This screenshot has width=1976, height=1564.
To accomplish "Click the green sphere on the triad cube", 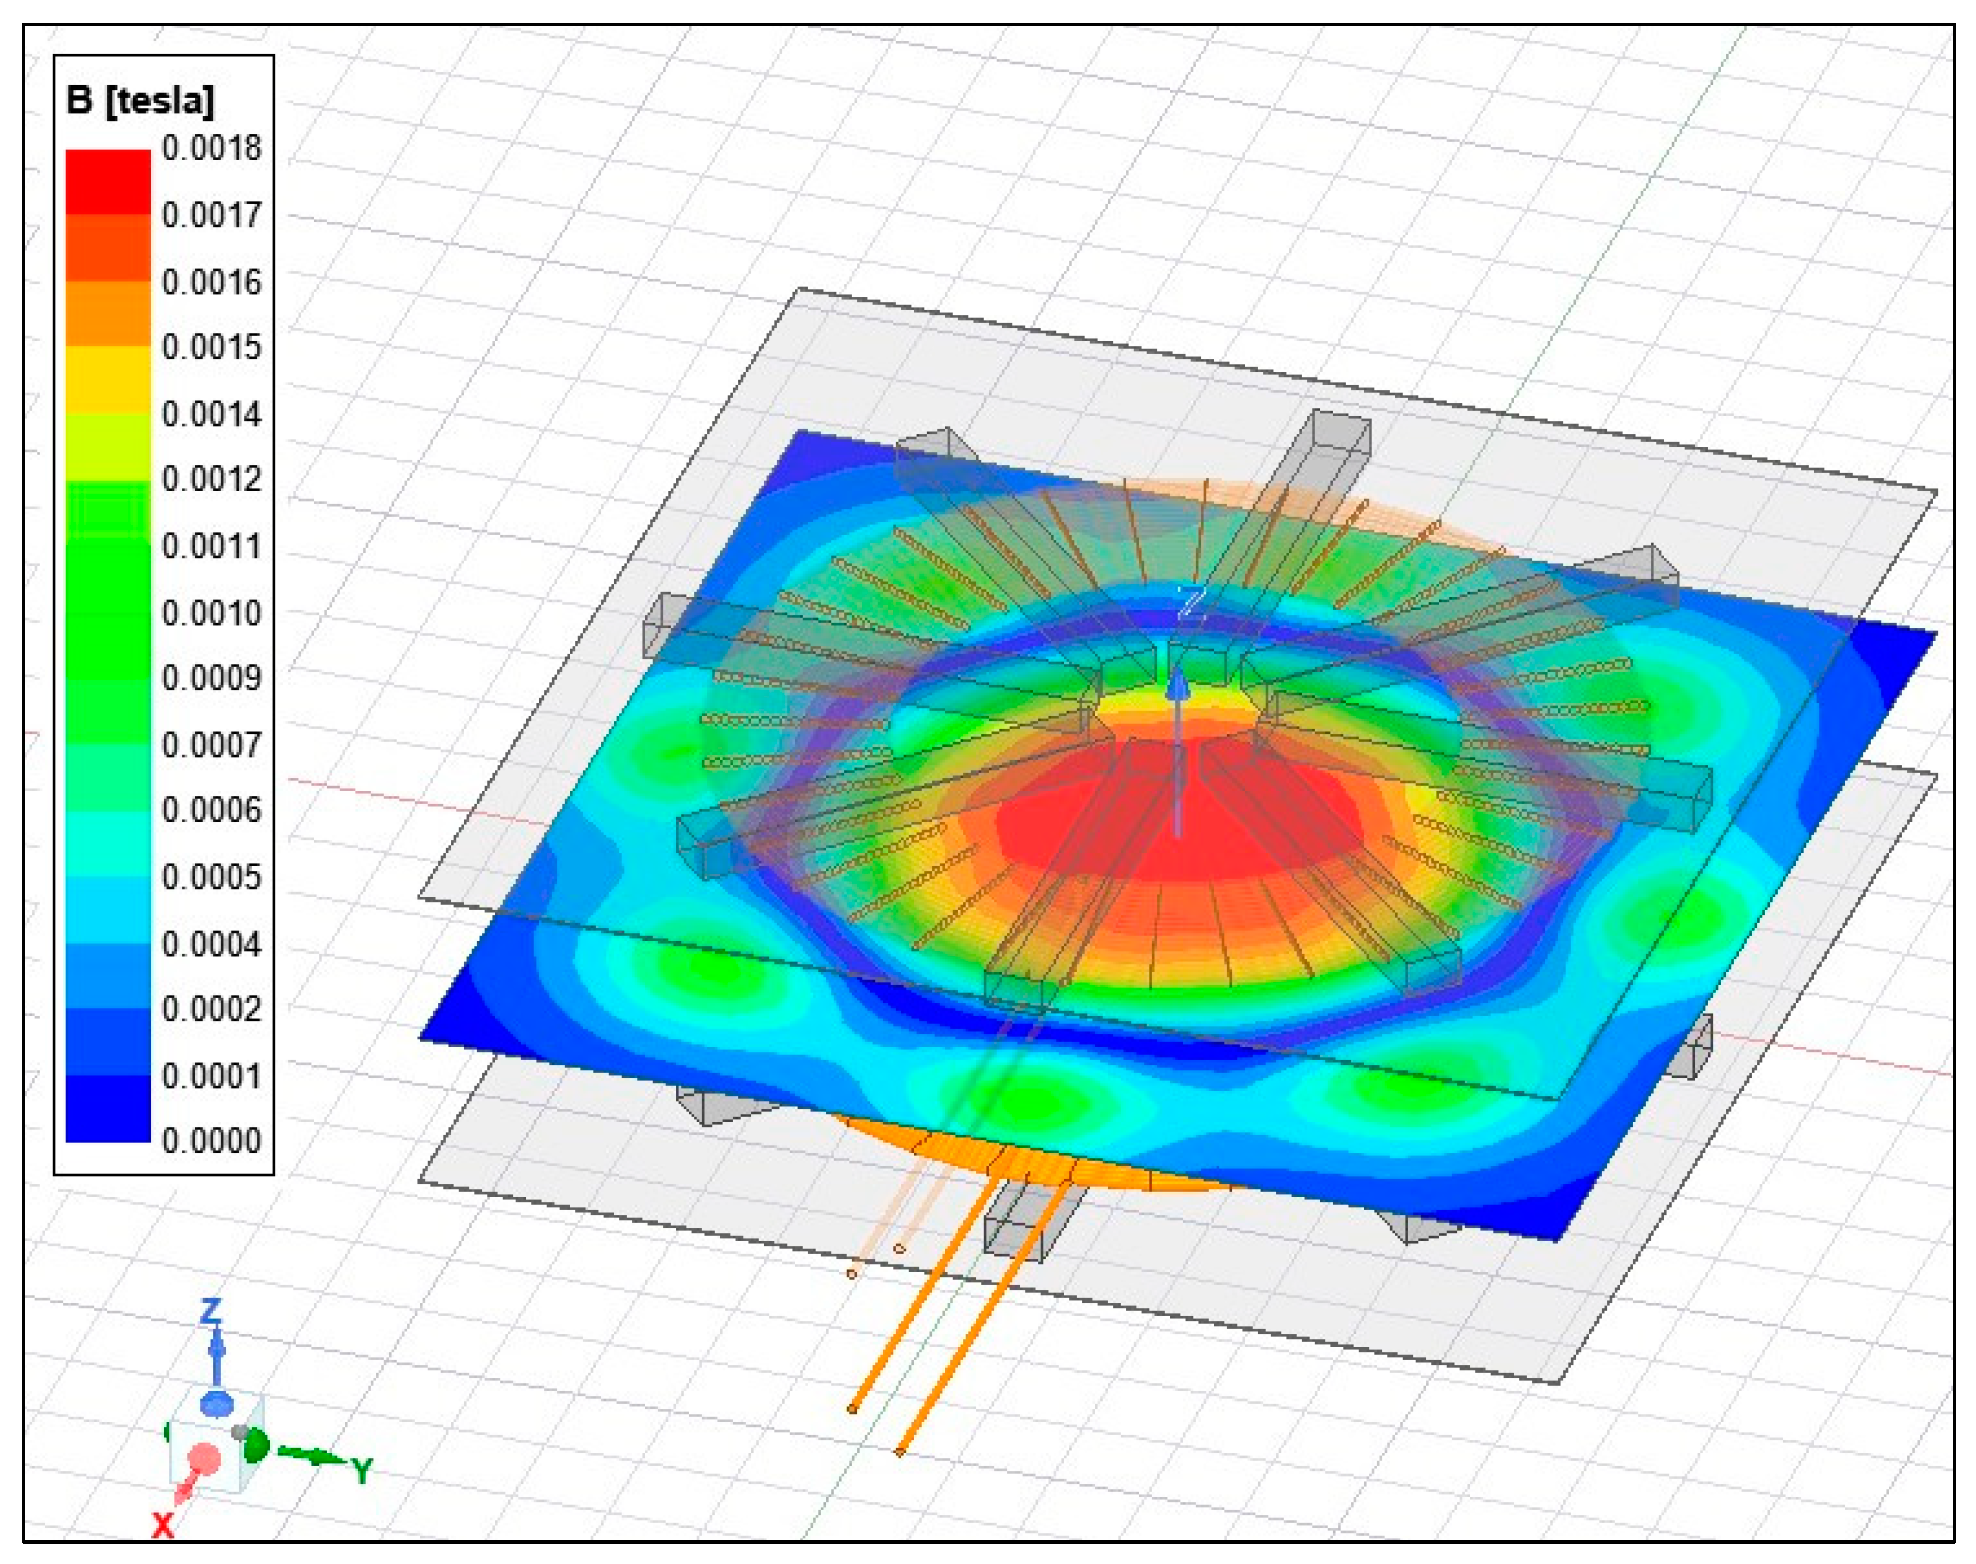I will [256, 1444].
